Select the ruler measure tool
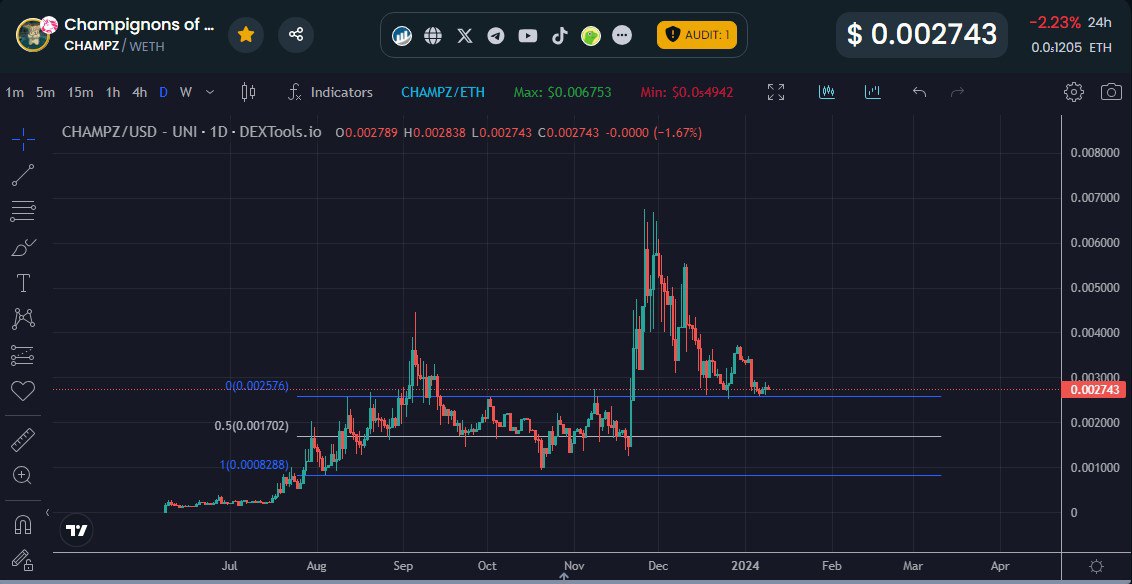Image resolution: width=1132 pixels, height=584 pixels. tap(23, 439)
